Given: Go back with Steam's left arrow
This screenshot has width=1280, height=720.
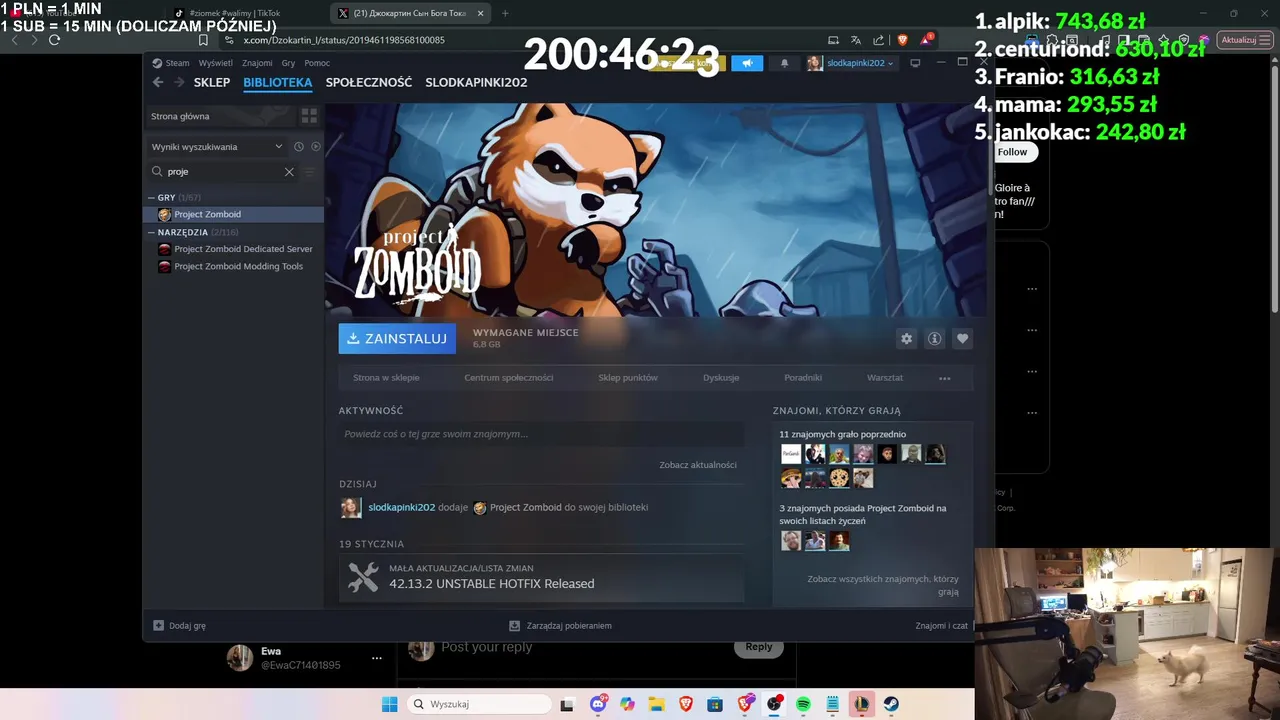Looking at the screenshot, I should tap(158, 82).
